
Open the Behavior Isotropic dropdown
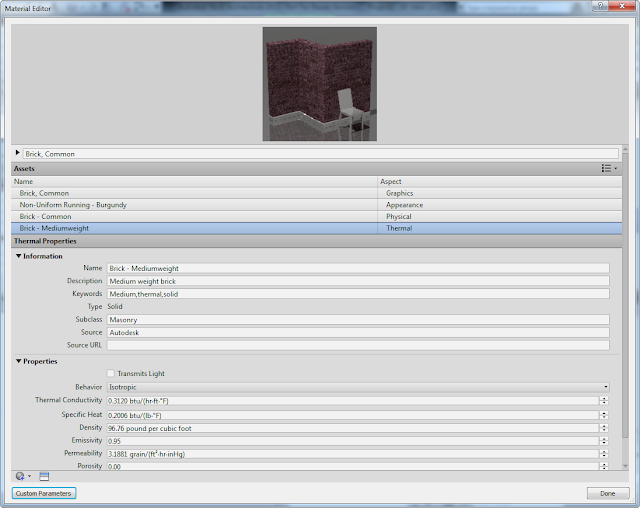(x=358, y=387)
